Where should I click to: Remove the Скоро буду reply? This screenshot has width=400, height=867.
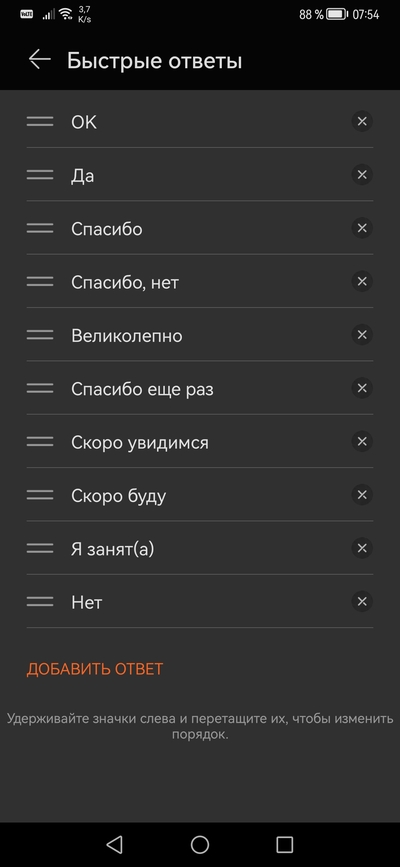coord(362,495)
